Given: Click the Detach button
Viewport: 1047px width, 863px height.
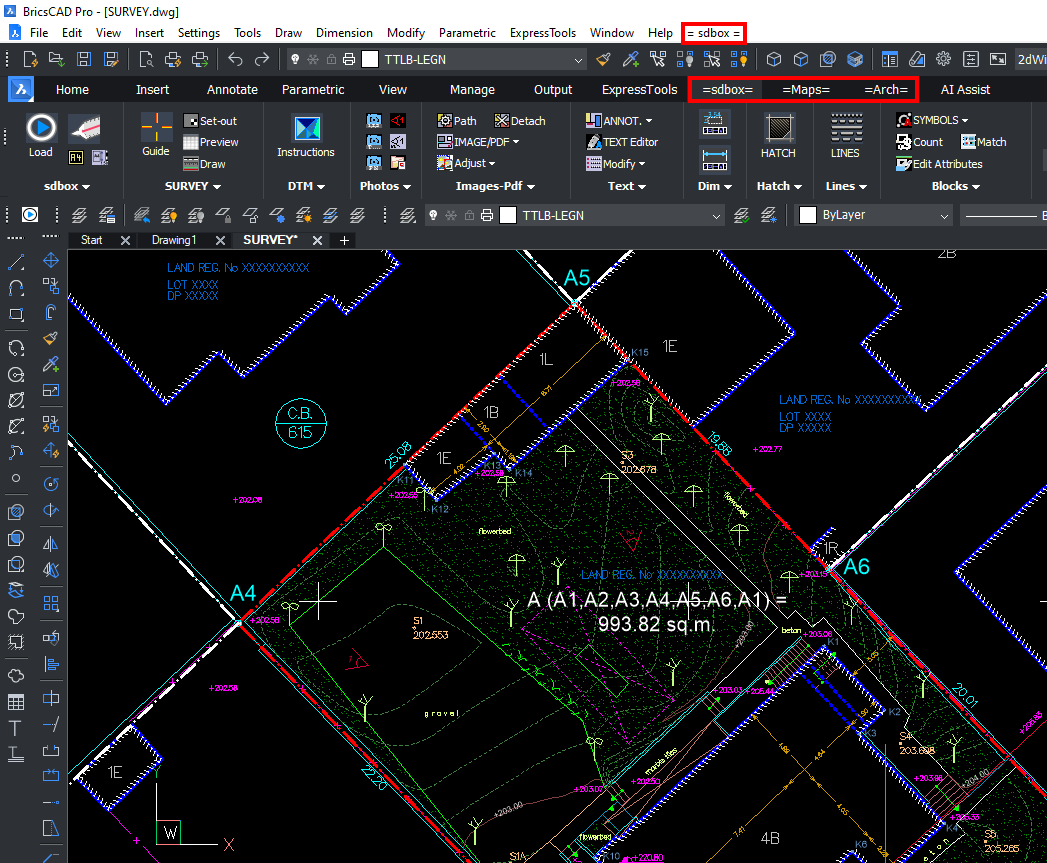Looking at the screenshot, I should pos(520,121).
